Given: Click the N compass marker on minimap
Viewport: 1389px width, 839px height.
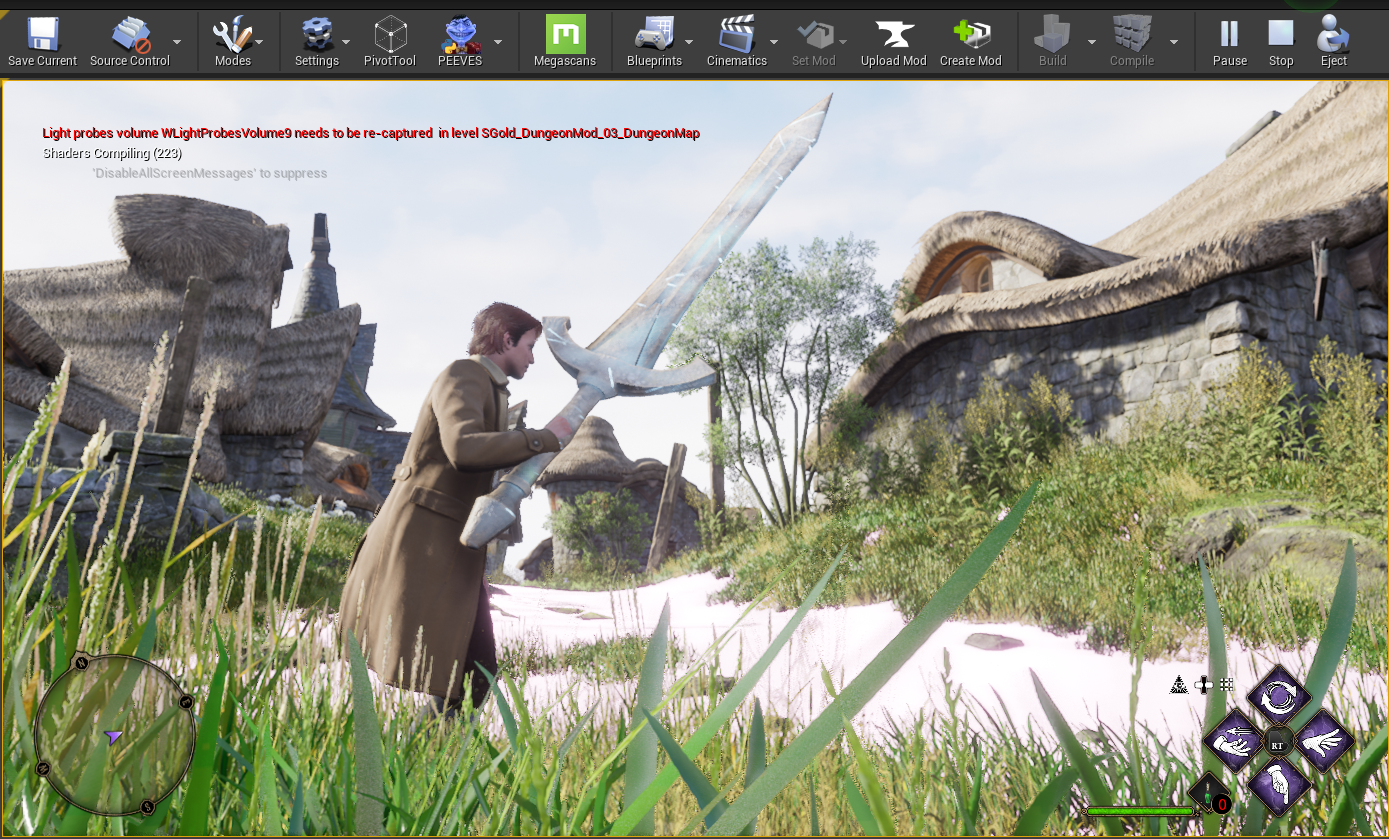Looking at the screenshot, I should [x=82, y=663].
